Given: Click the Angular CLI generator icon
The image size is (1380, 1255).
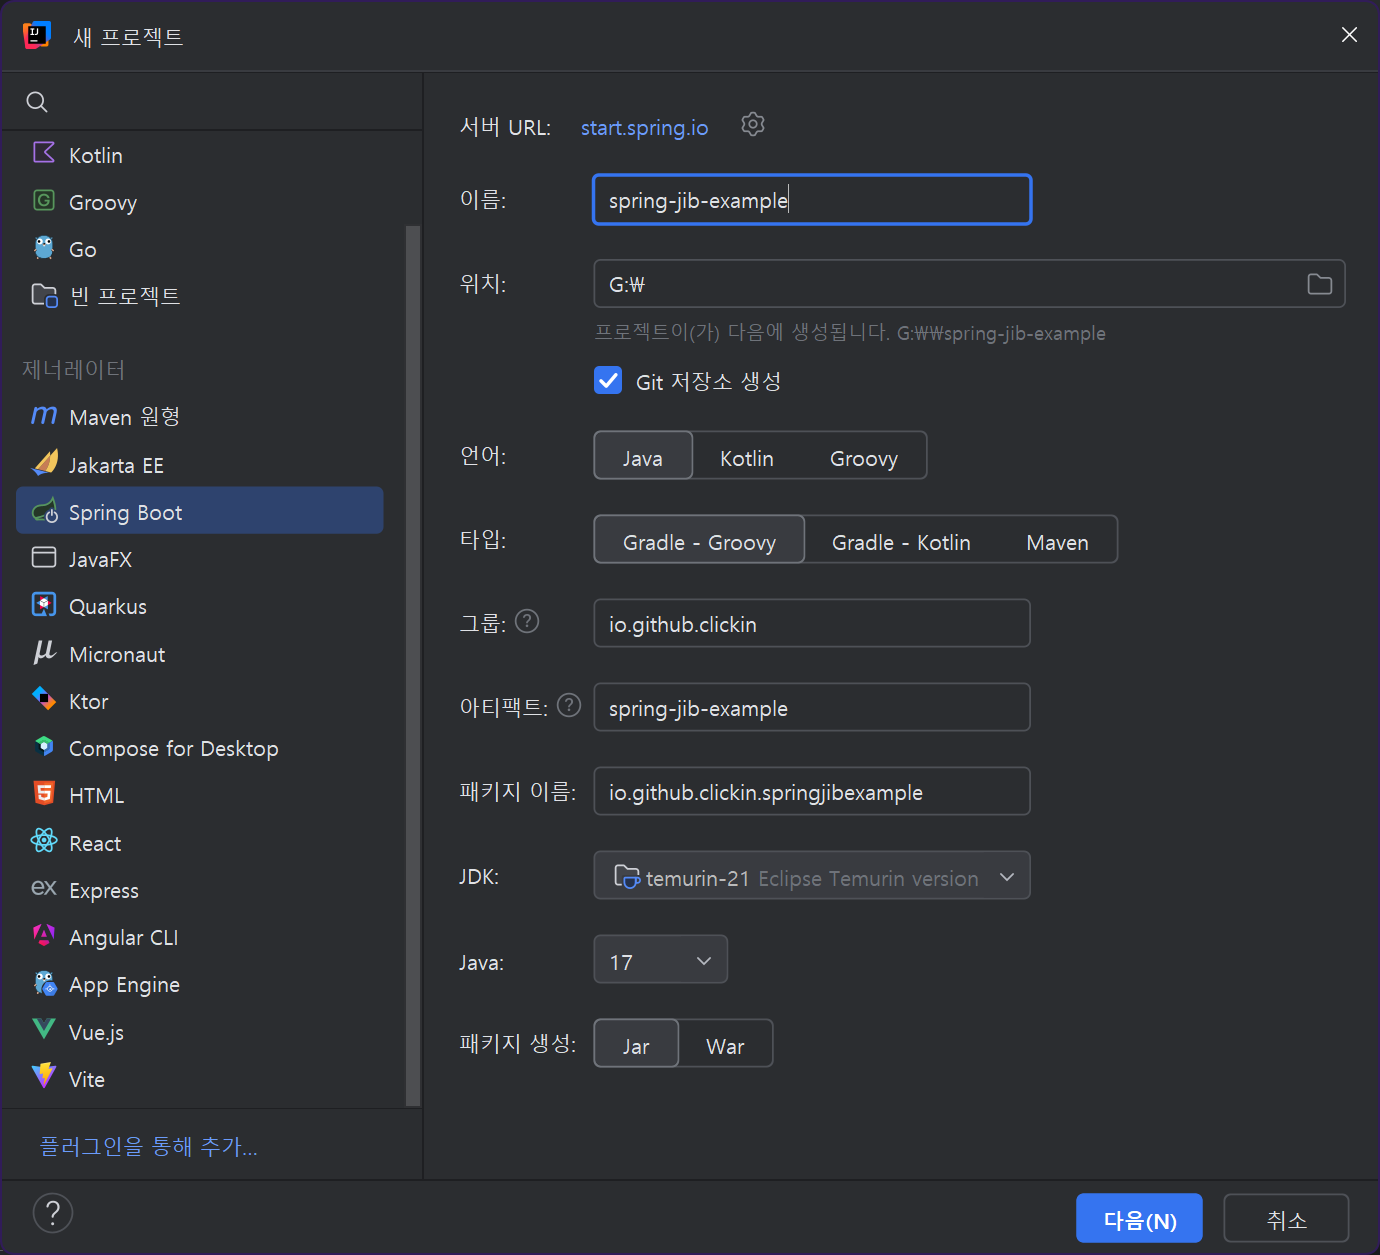Looking at the screenshot, I should tap(44, 936).
